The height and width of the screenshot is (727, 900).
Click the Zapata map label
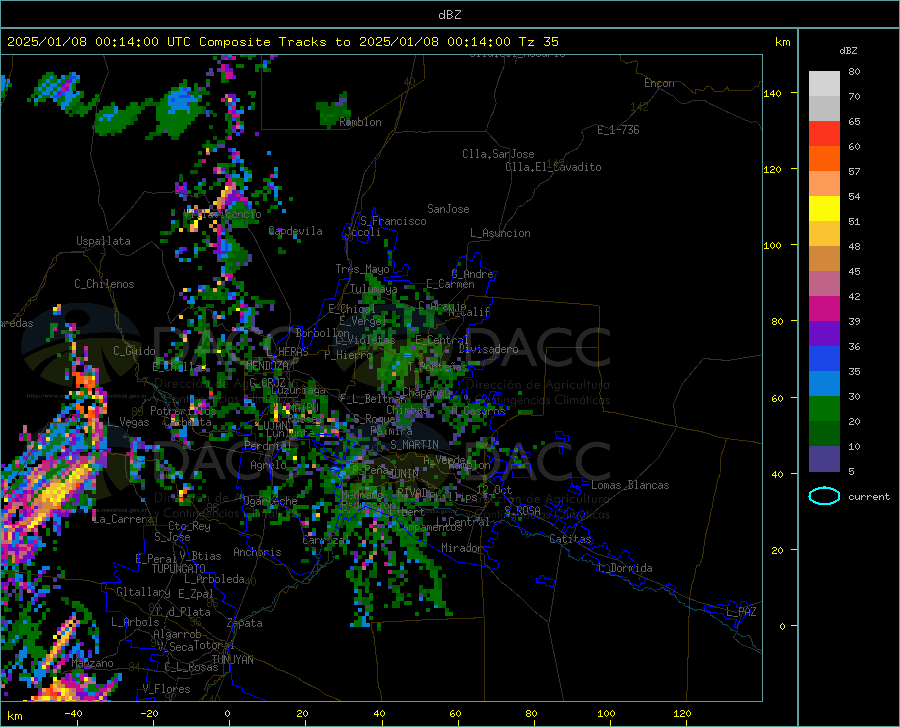tap(245, 623)
